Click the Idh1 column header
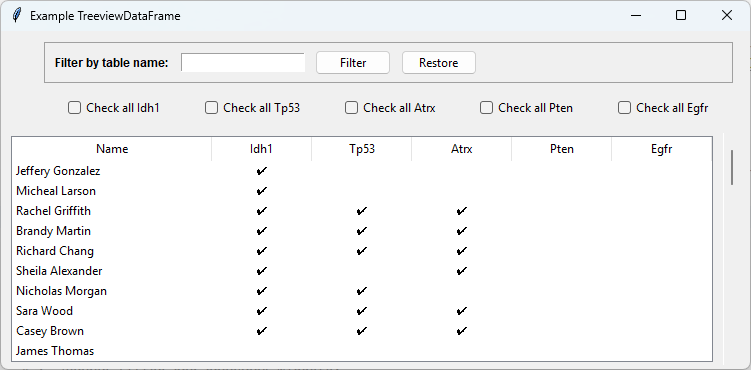Screen dimensions: 751x370 point(262,149)
